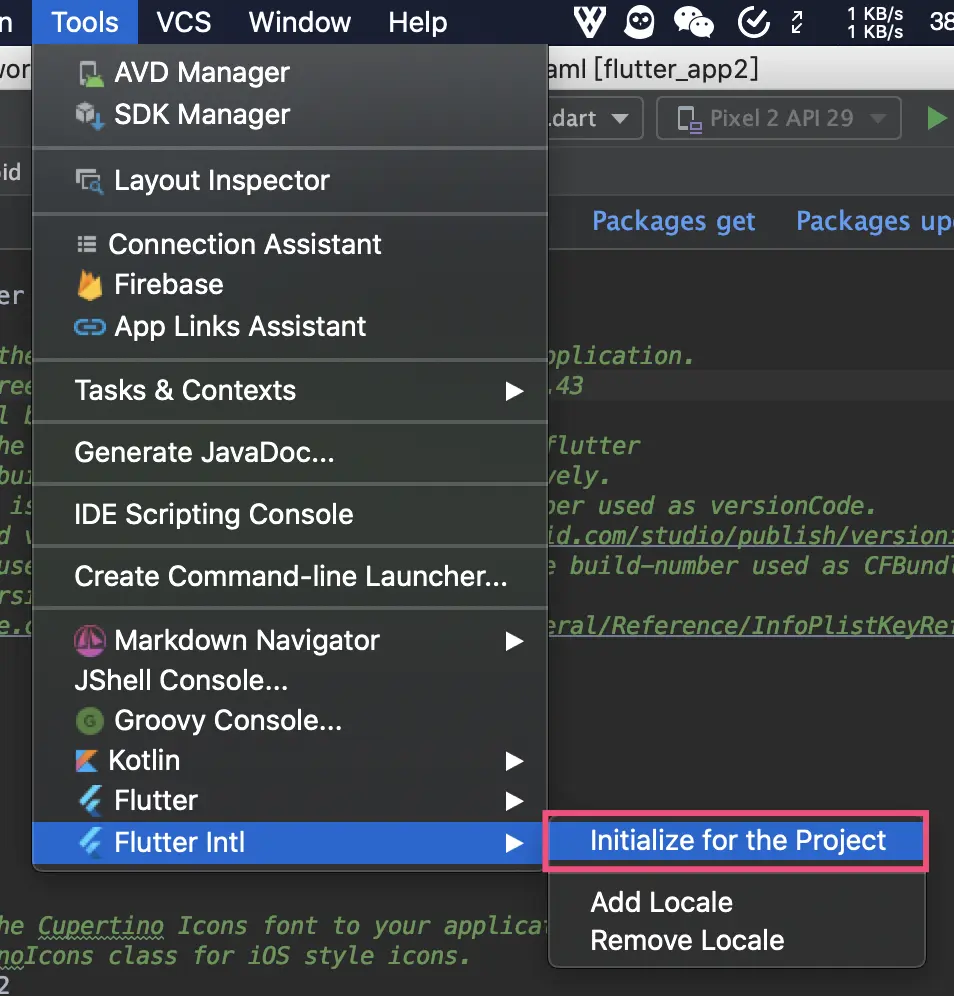Screen dimensions: 954x996
Task: Click the studio/publish/versioning URL in editor
Action: click(751, 535)
